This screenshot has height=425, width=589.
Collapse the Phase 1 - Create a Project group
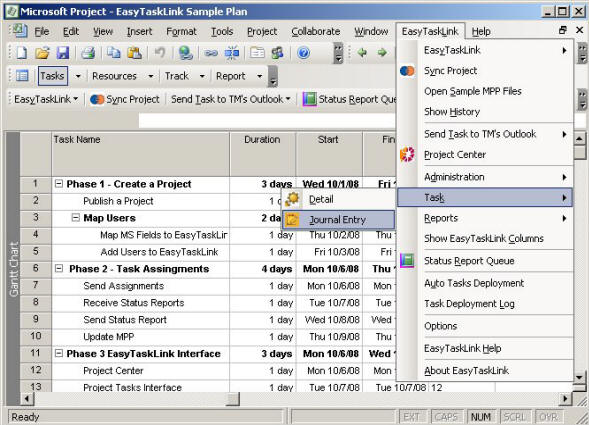click(x=59, y=184)
